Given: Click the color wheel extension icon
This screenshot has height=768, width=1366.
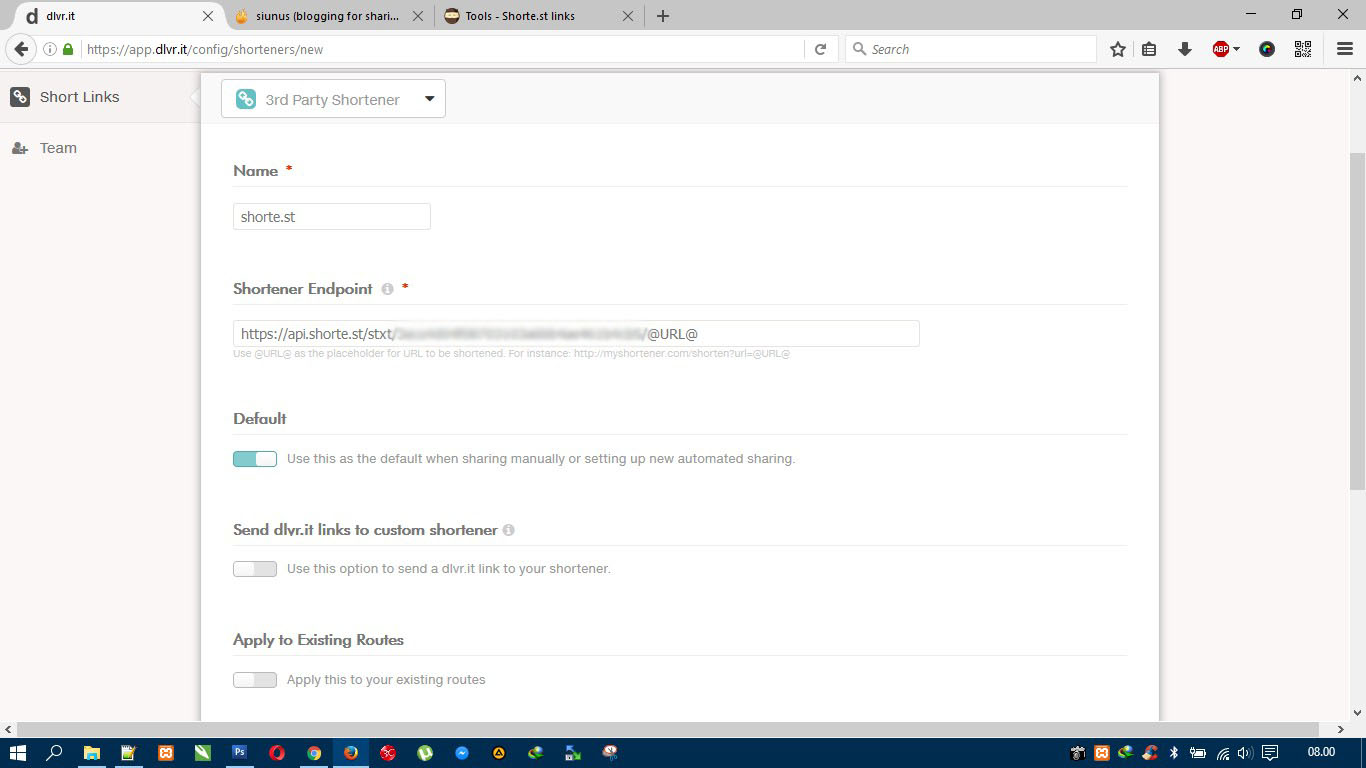Looking at the screenshot, I should [1267, 49].
